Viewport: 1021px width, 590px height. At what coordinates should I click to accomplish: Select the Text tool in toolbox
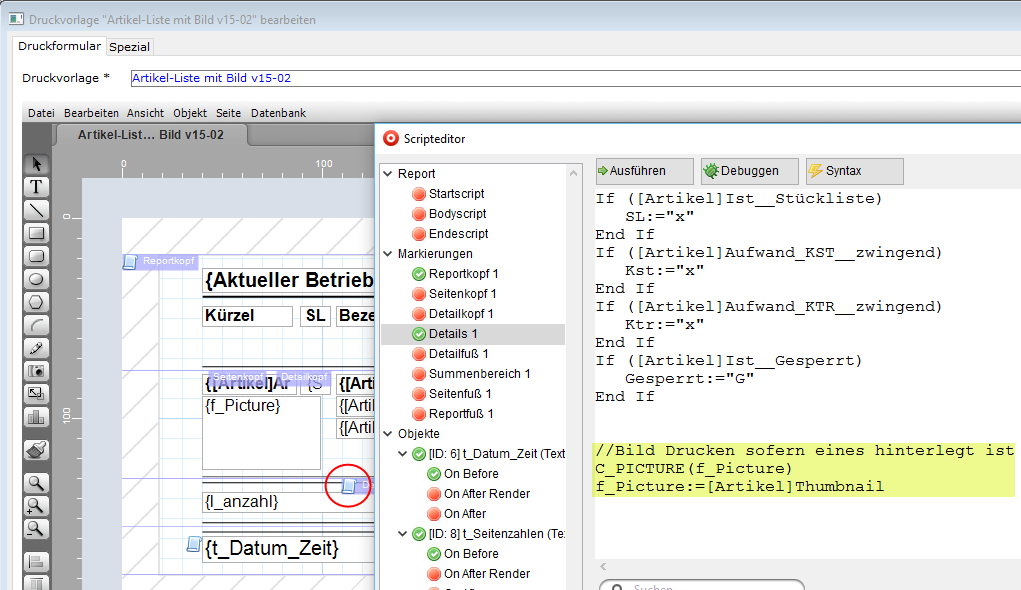click(x=37, y=186)
